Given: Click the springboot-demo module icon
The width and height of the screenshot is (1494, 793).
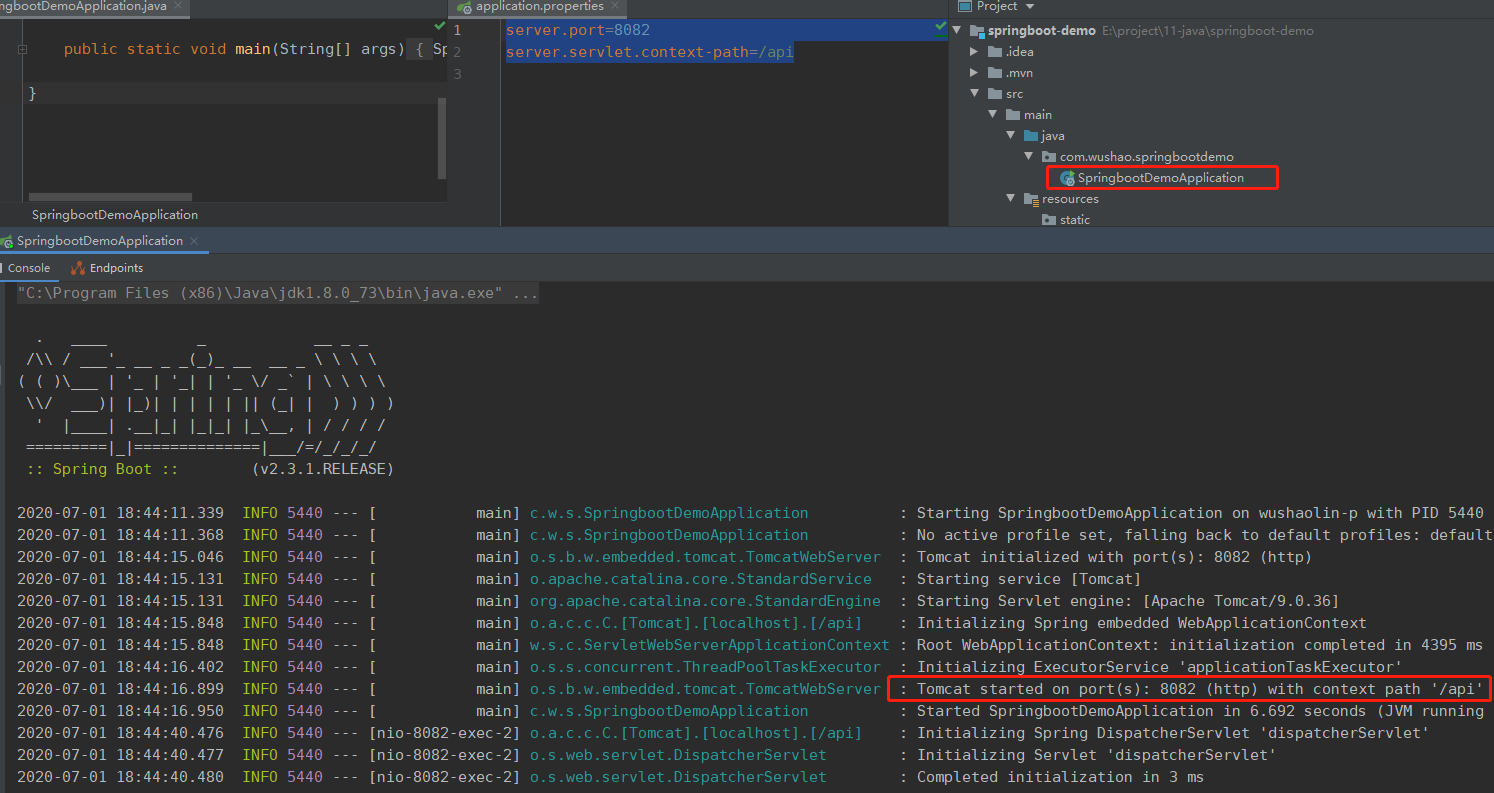Looking at the screenshot, I should coord(976,31).
